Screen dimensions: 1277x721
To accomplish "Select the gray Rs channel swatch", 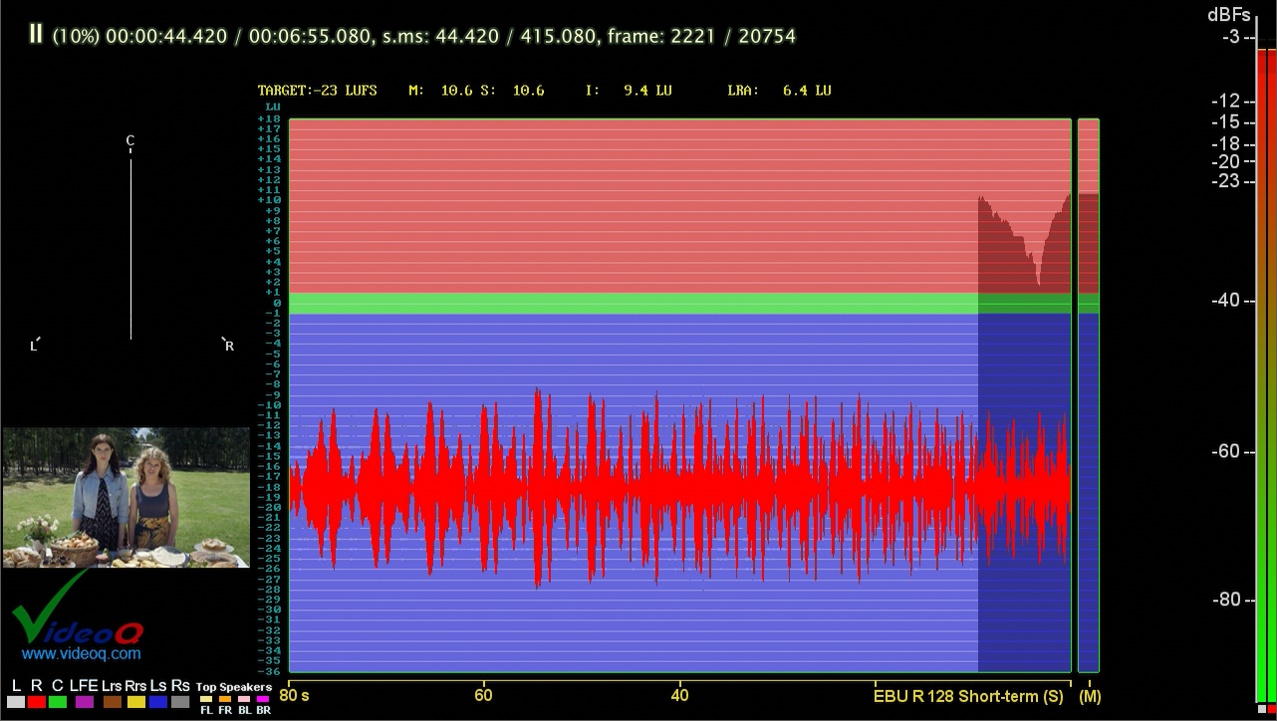I will (180, 702).
